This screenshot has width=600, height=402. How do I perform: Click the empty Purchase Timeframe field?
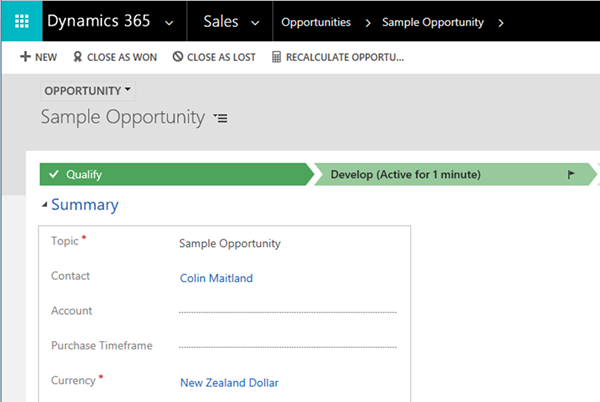pyautogui.click(x=287, y=346)
